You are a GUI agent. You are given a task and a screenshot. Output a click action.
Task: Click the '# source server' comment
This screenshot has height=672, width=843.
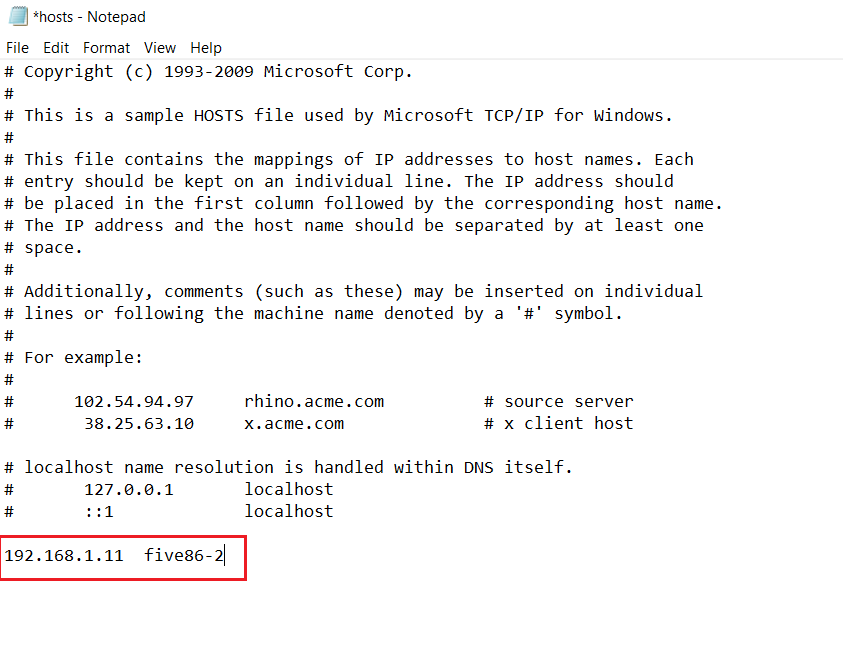[559, 401]
